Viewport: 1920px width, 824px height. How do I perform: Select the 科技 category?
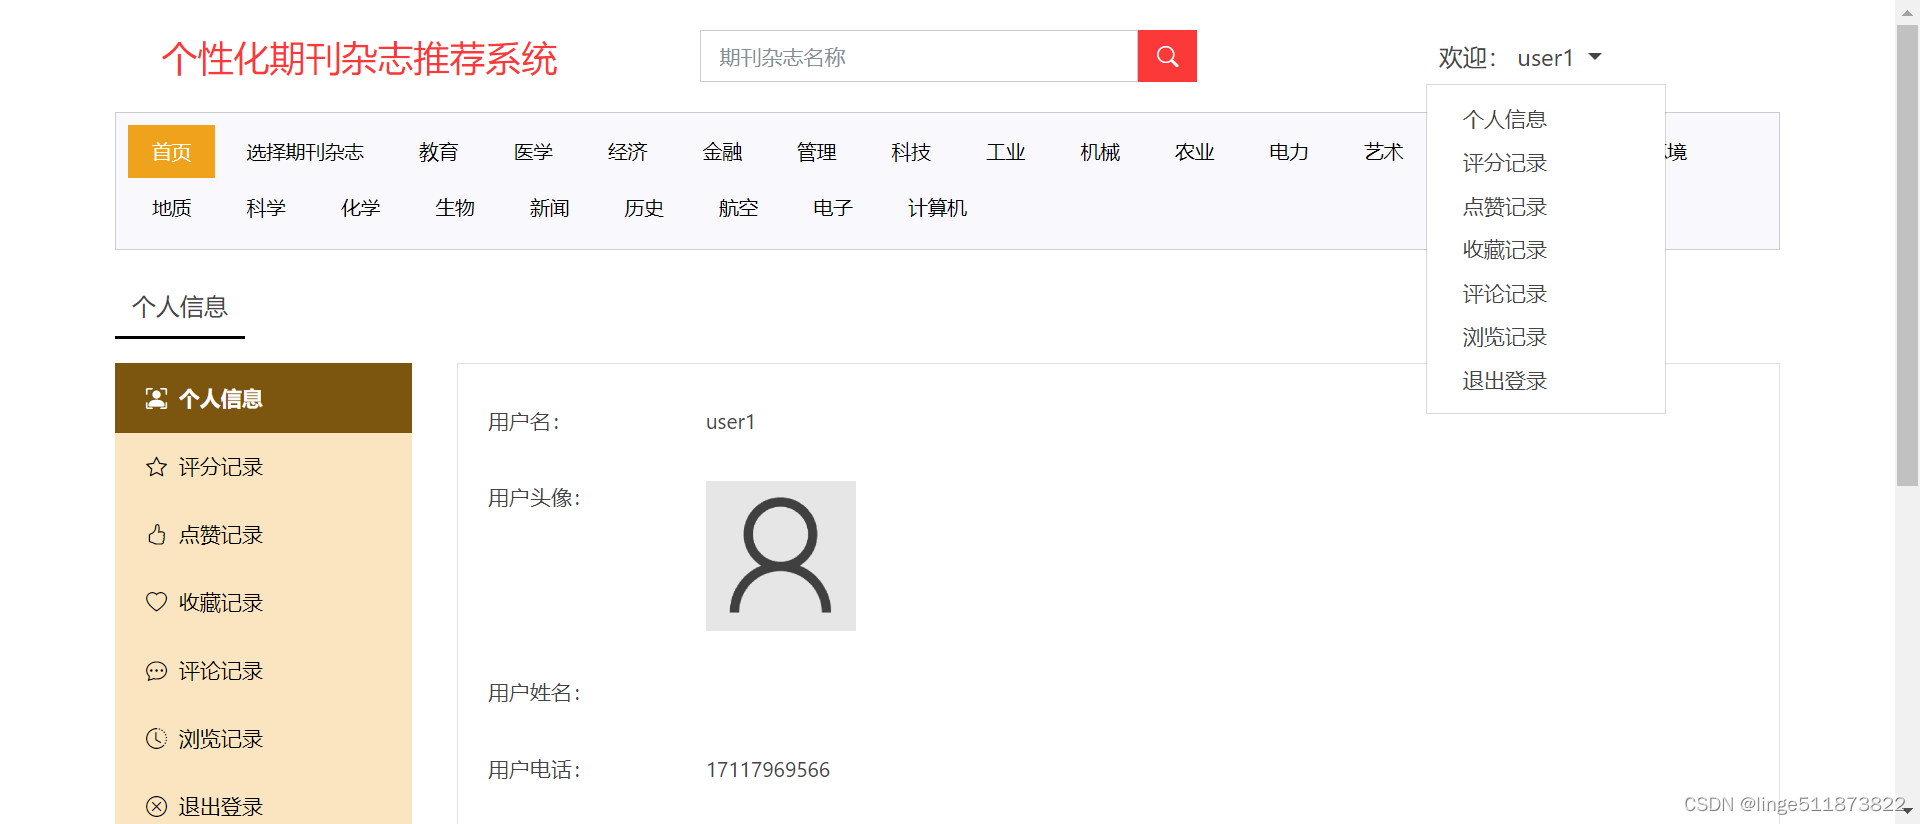[911, 152]
